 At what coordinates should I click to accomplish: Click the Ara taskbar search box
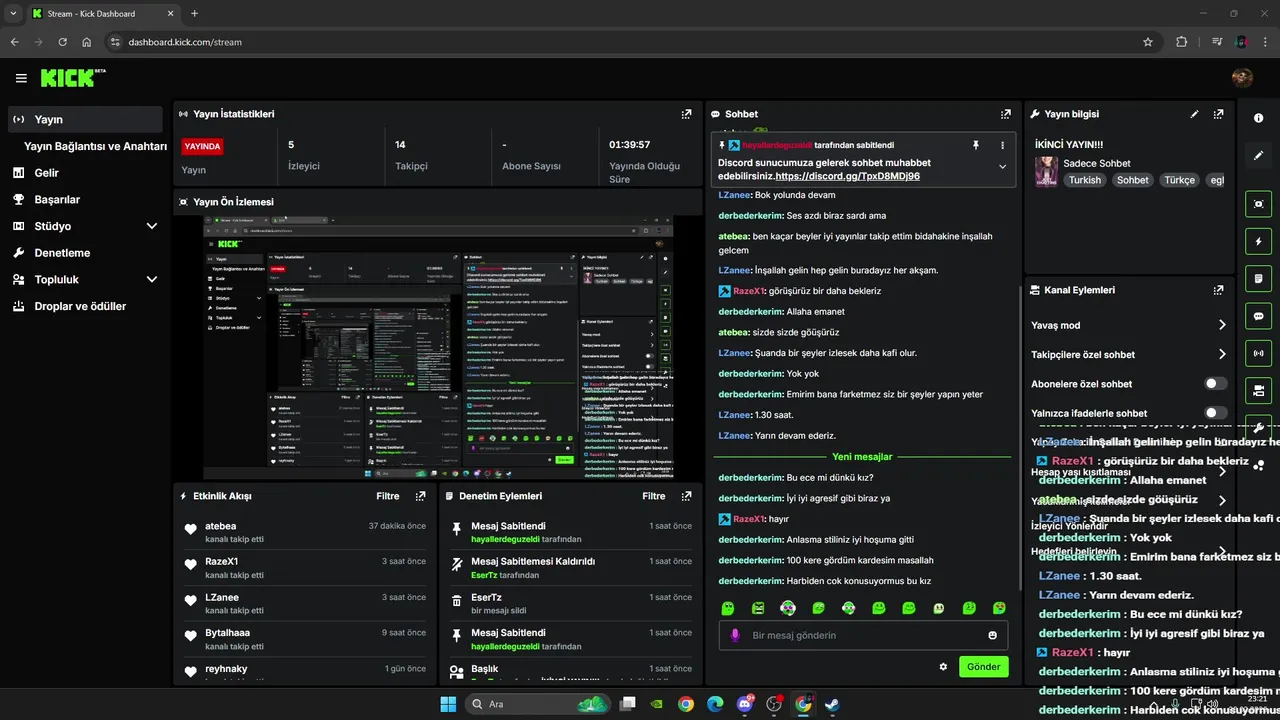539,704
